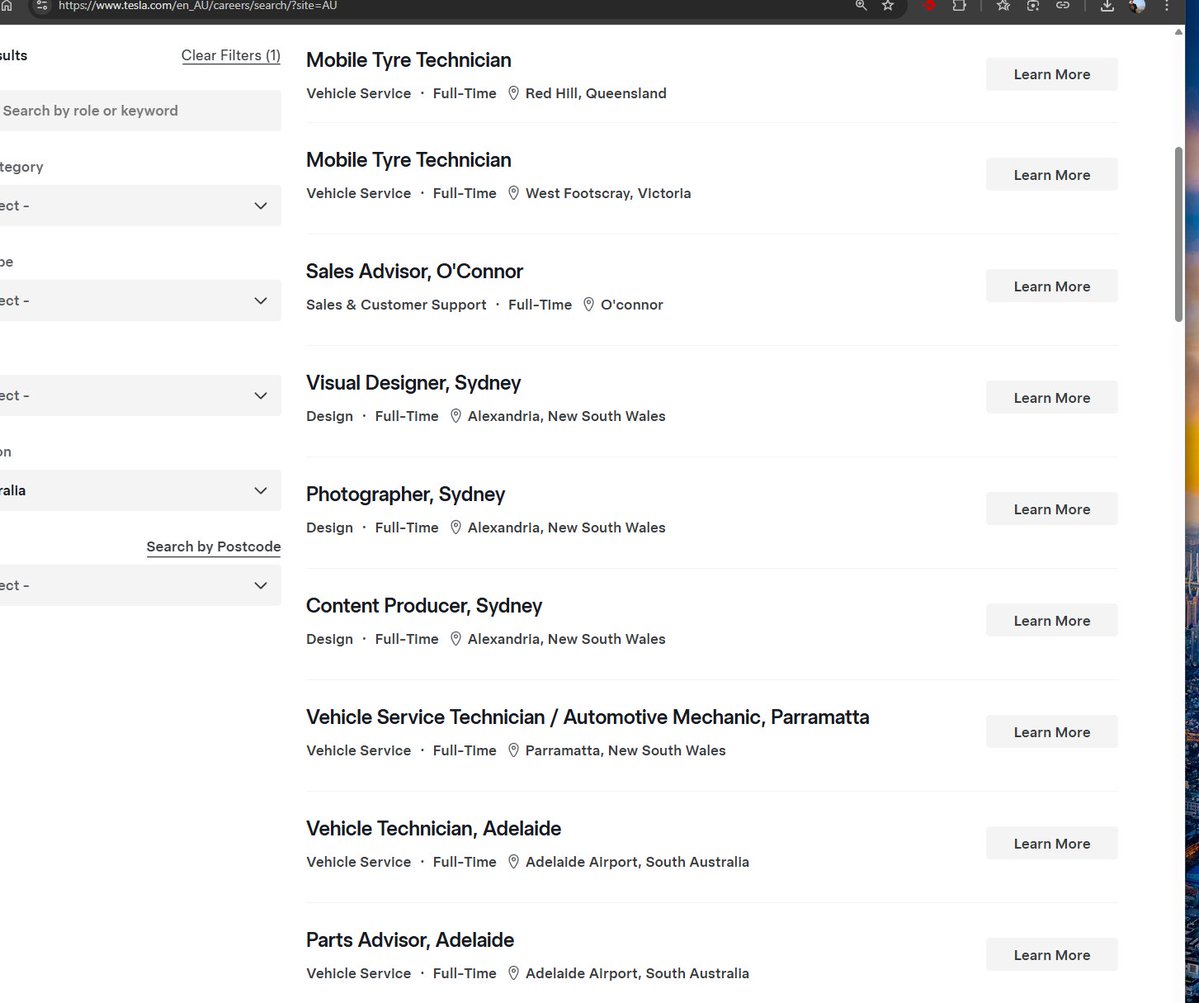Screen dimensions: 1199x1003
Task: Open the Parts Advisor, Adelaide job title
Action: tap(410, 940)
